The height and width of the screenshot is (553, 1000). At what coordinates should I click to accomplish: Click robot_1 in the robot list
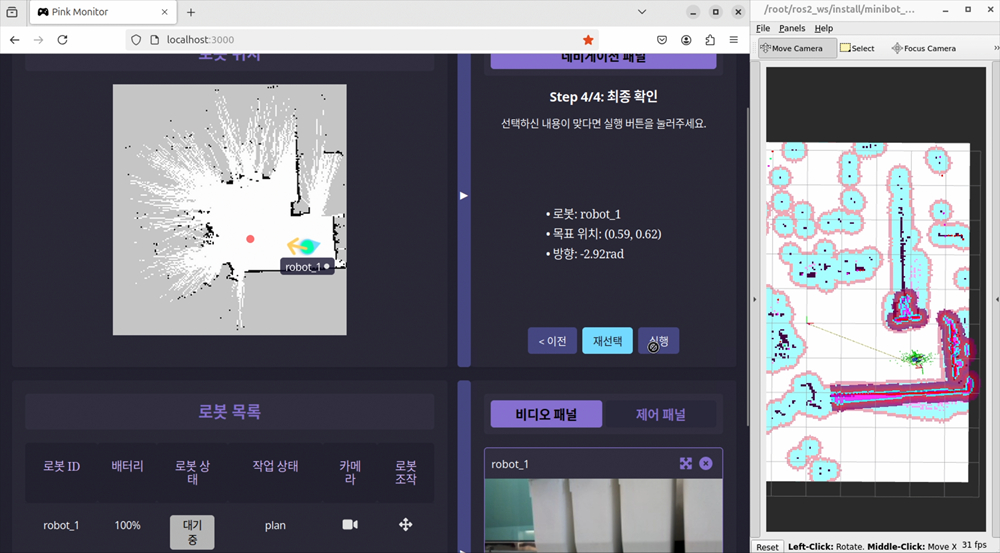coord(61,526)
